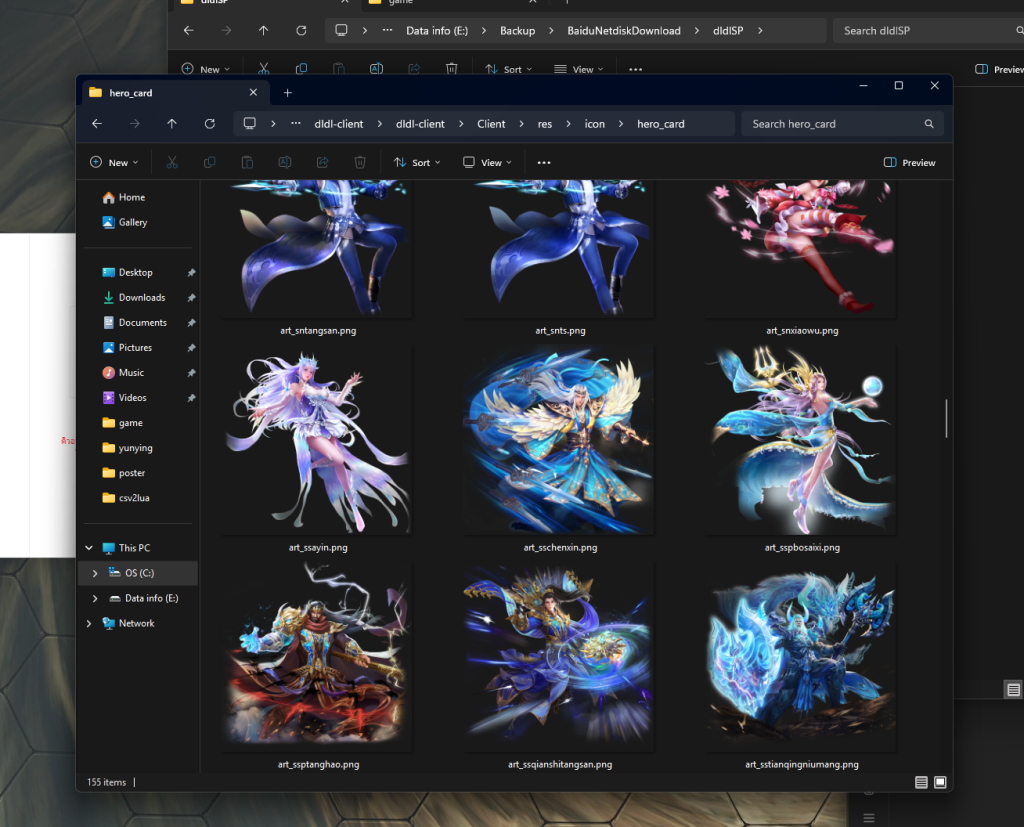Switch to details view icon in status bar

click(921, 782)
